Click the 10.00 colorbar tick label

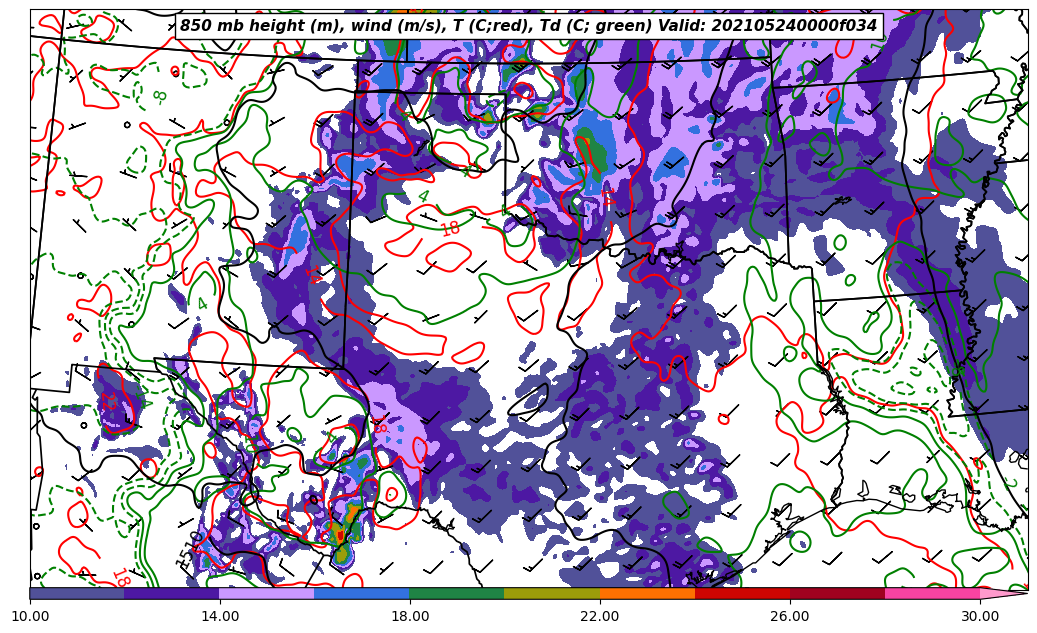(30, 616)
